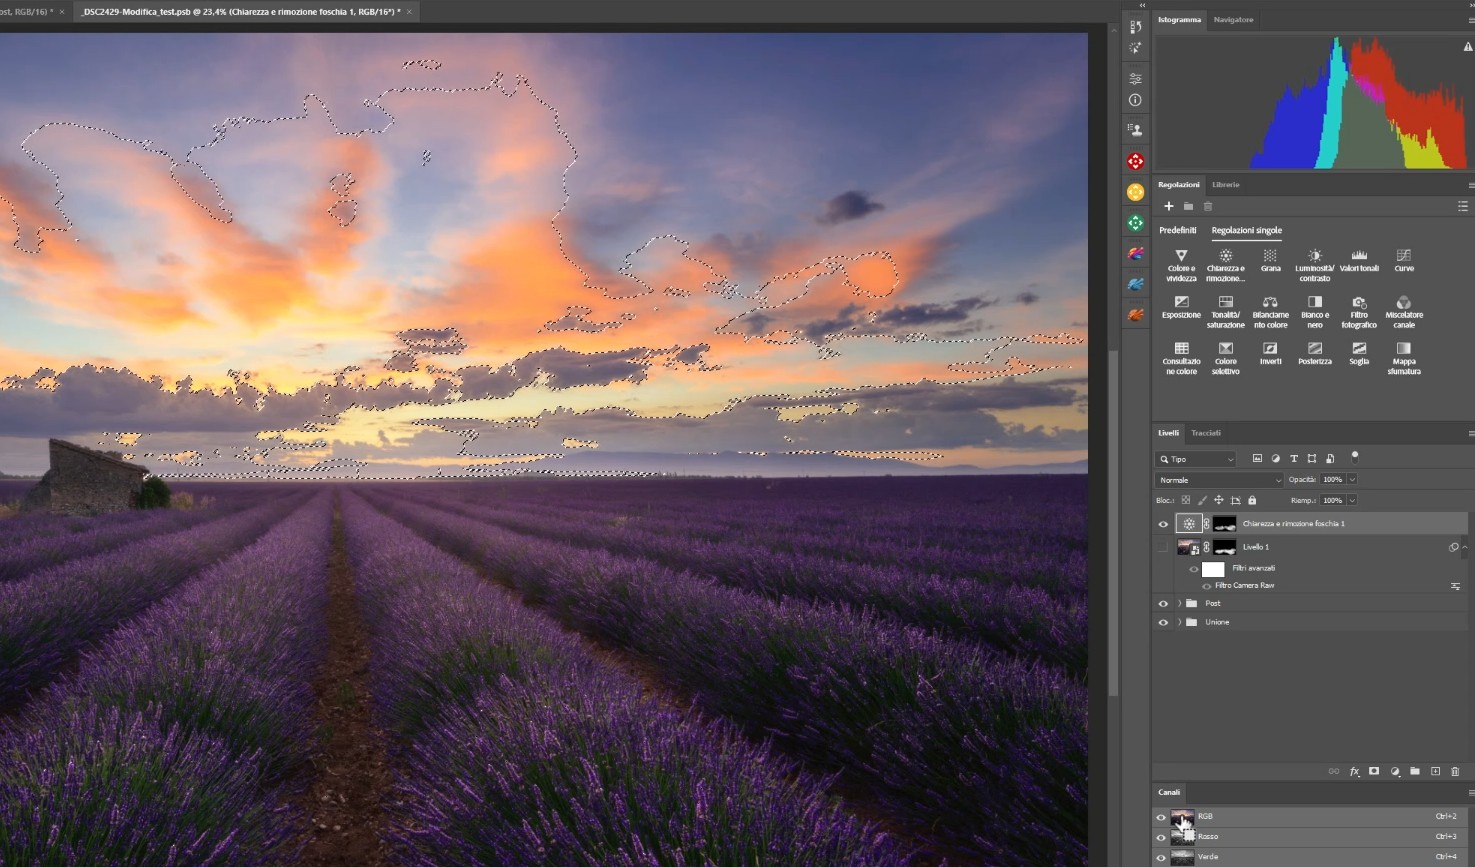Expand the Post layer group

[1179, 603]
